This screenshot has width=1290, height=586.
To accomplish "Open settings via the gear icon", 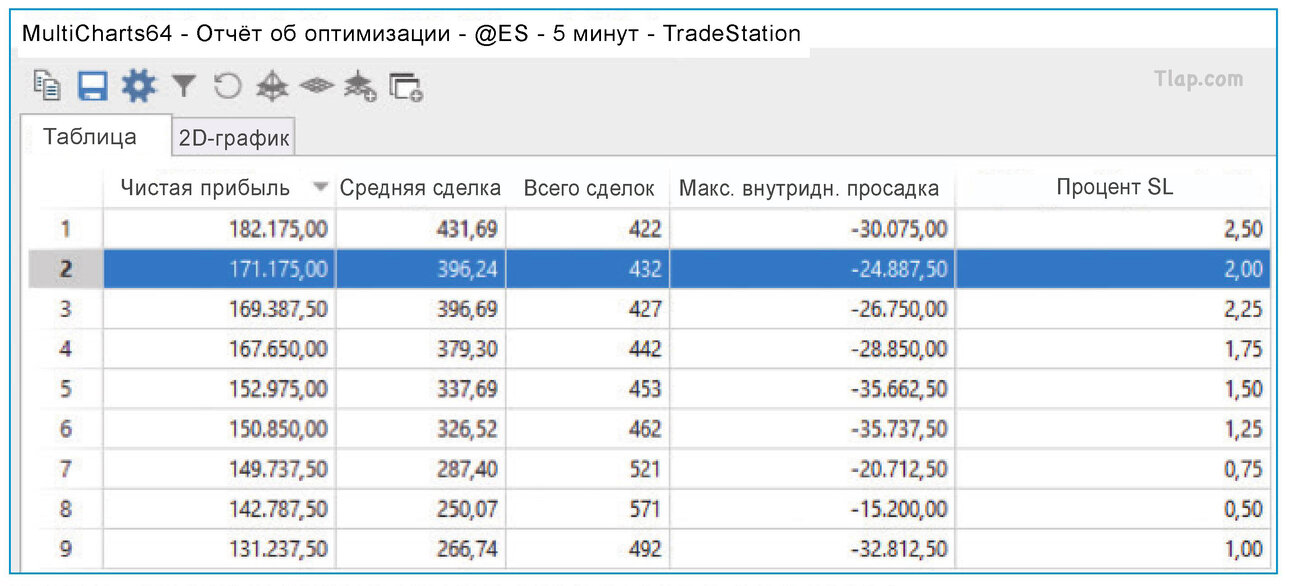I will (139, 87).
